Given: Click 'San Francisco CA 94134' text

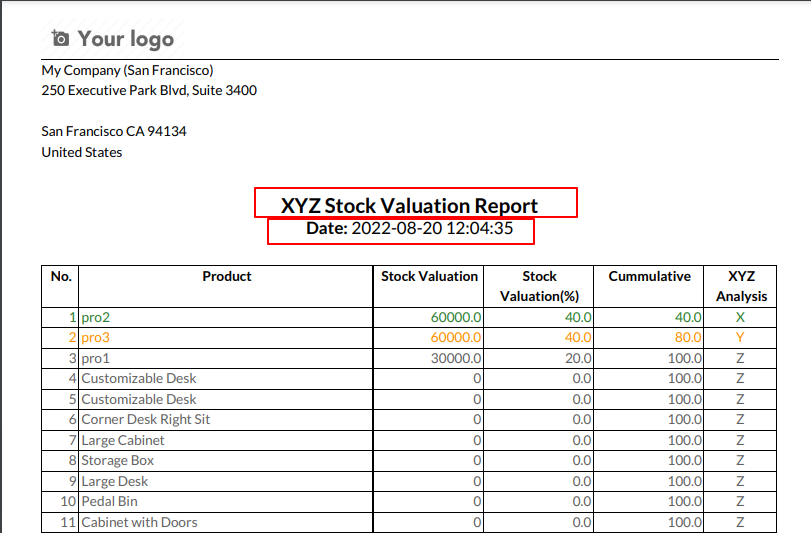Looking at the screenshot, I should 114,131.
